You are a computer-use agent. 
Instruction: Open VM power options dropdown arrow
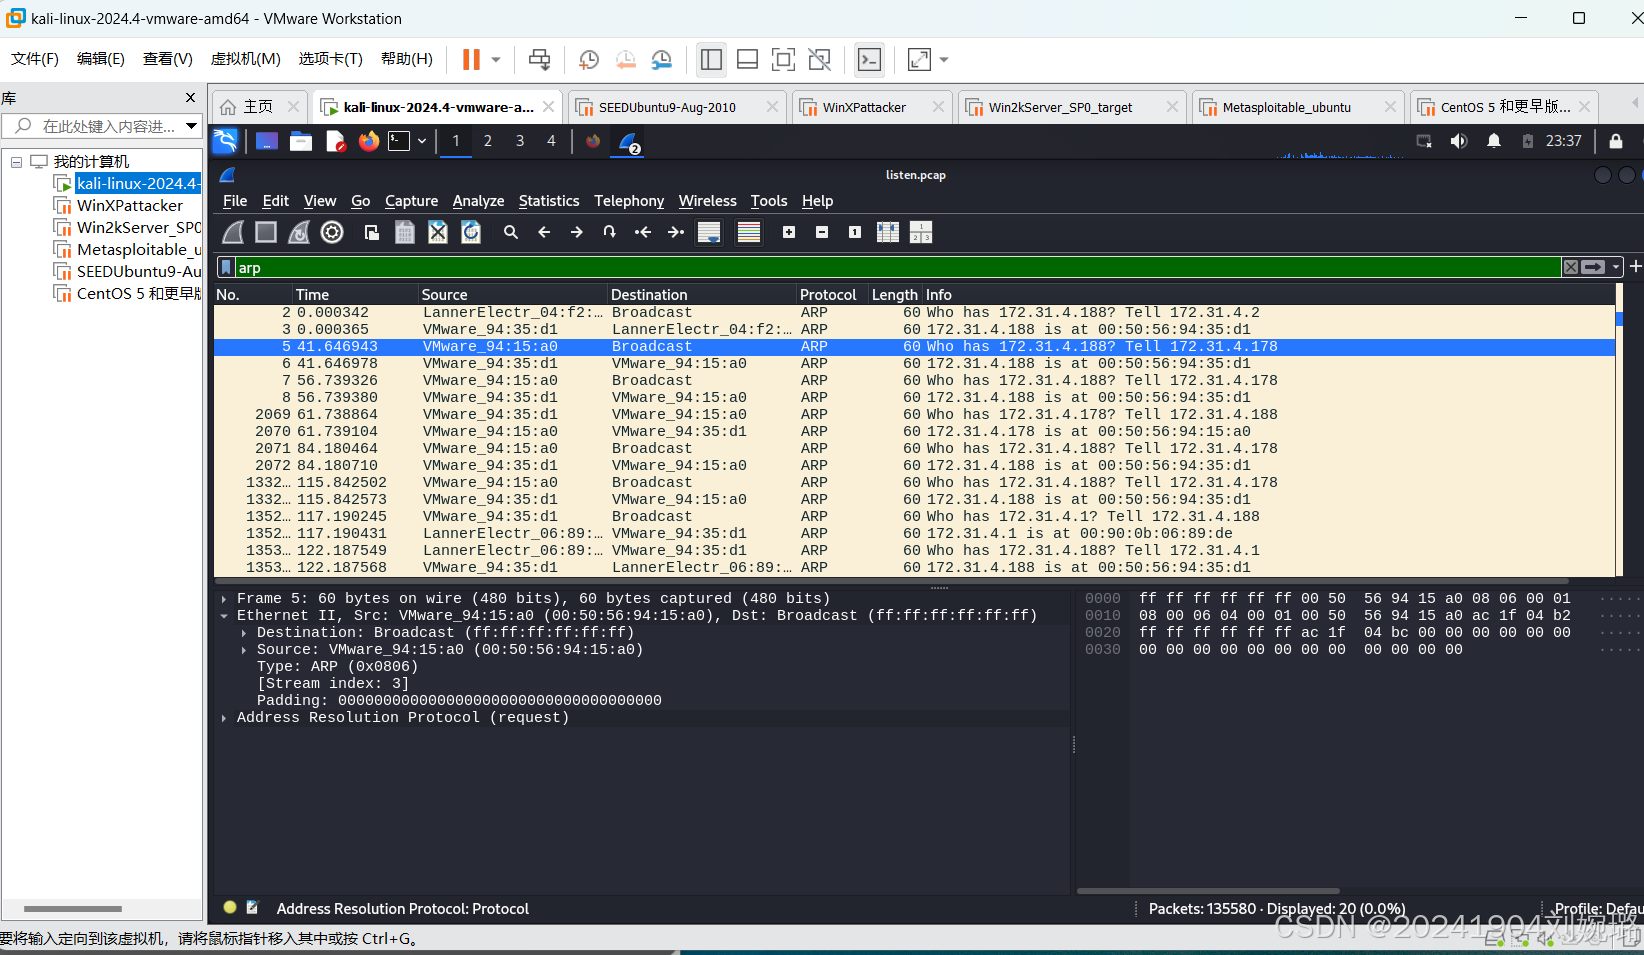click(x=496, y=60)
